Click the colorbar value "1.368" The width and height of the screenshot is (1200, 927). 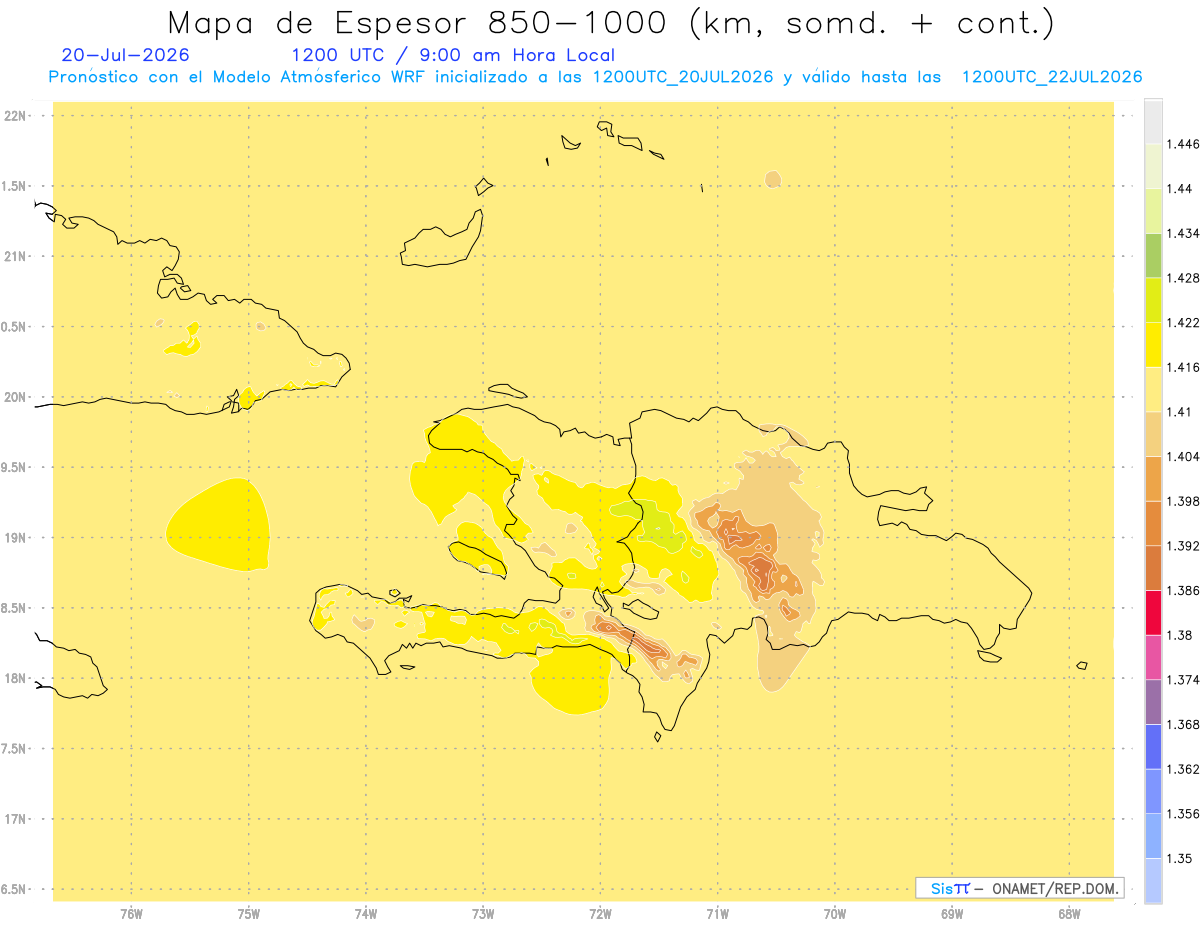pyautogui.click(x=1182, y=724)
